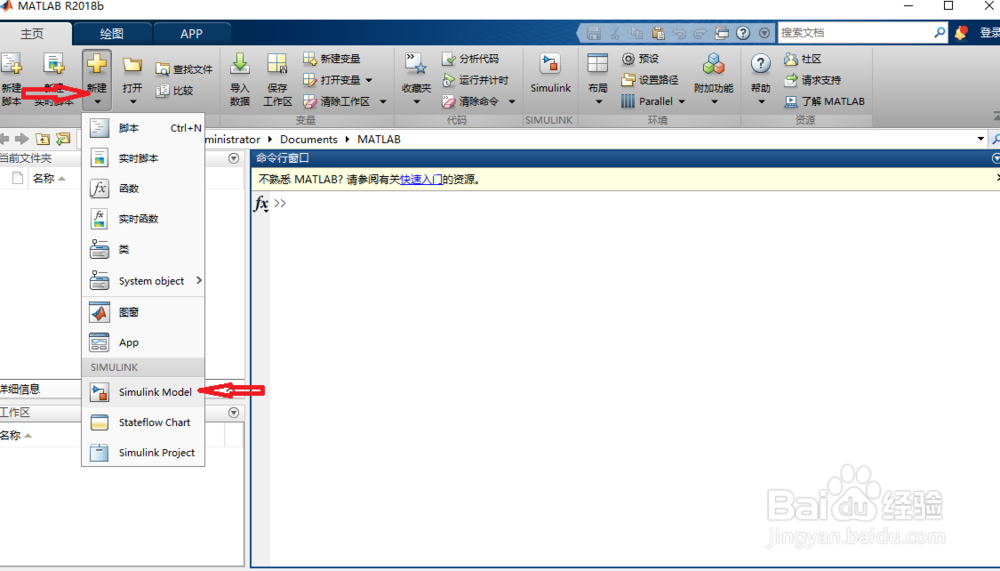The image size is (1000, 571).
Task: Click the quick access Redo icon
Action: point(700,33)
